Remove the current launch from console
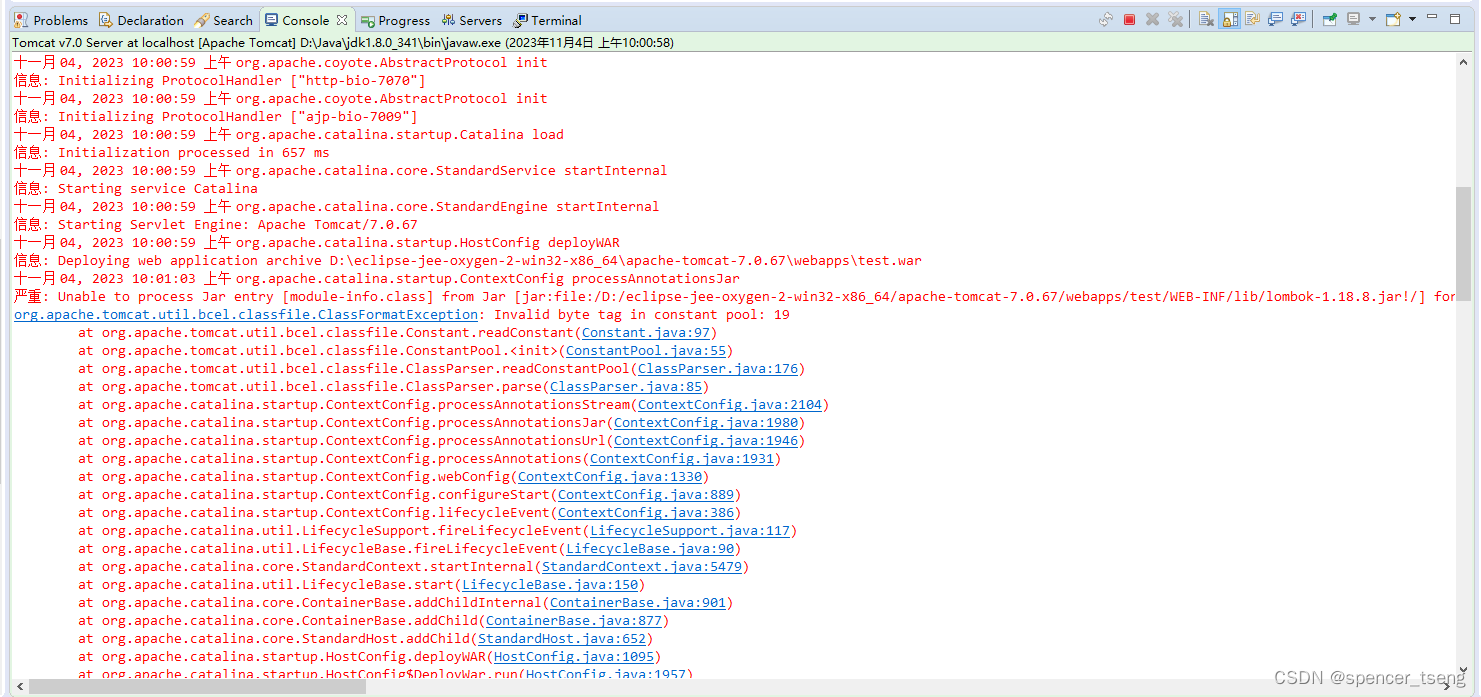The width and height of the screenshot is (1481, 697). (x=1154, y=19)
